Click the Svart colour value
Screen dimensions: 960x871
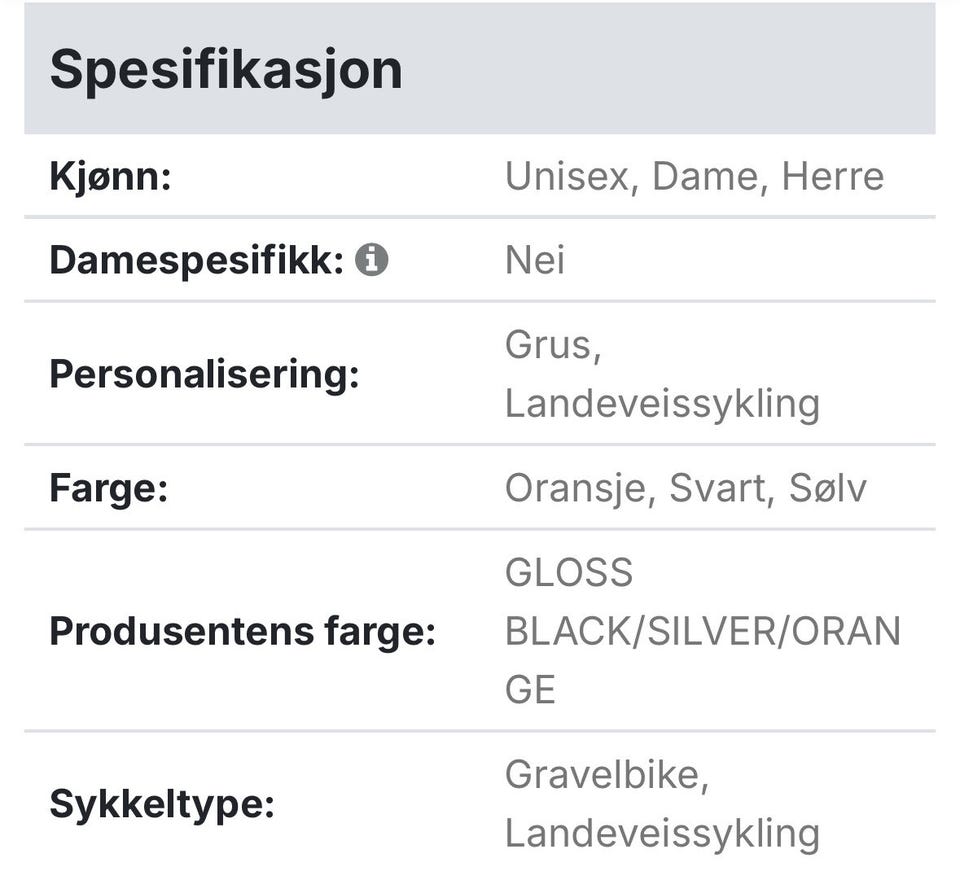point(718,489)
